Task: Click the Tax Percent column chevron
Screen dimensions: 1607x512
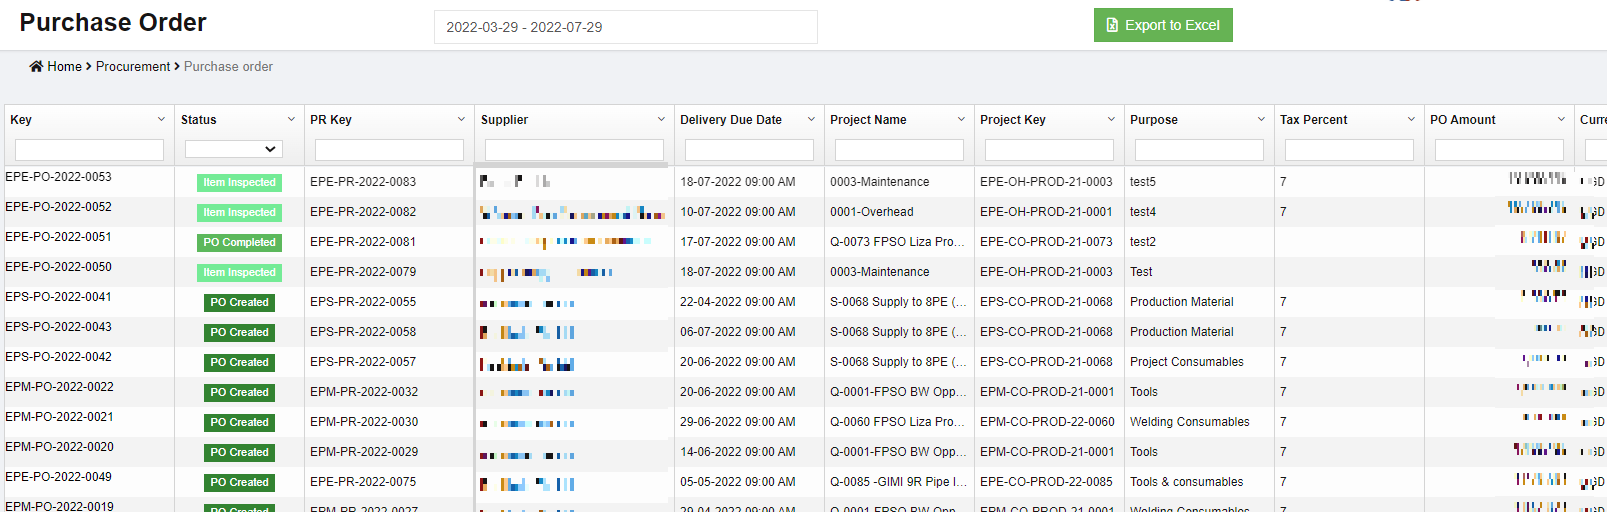Action: point(1411,120)
